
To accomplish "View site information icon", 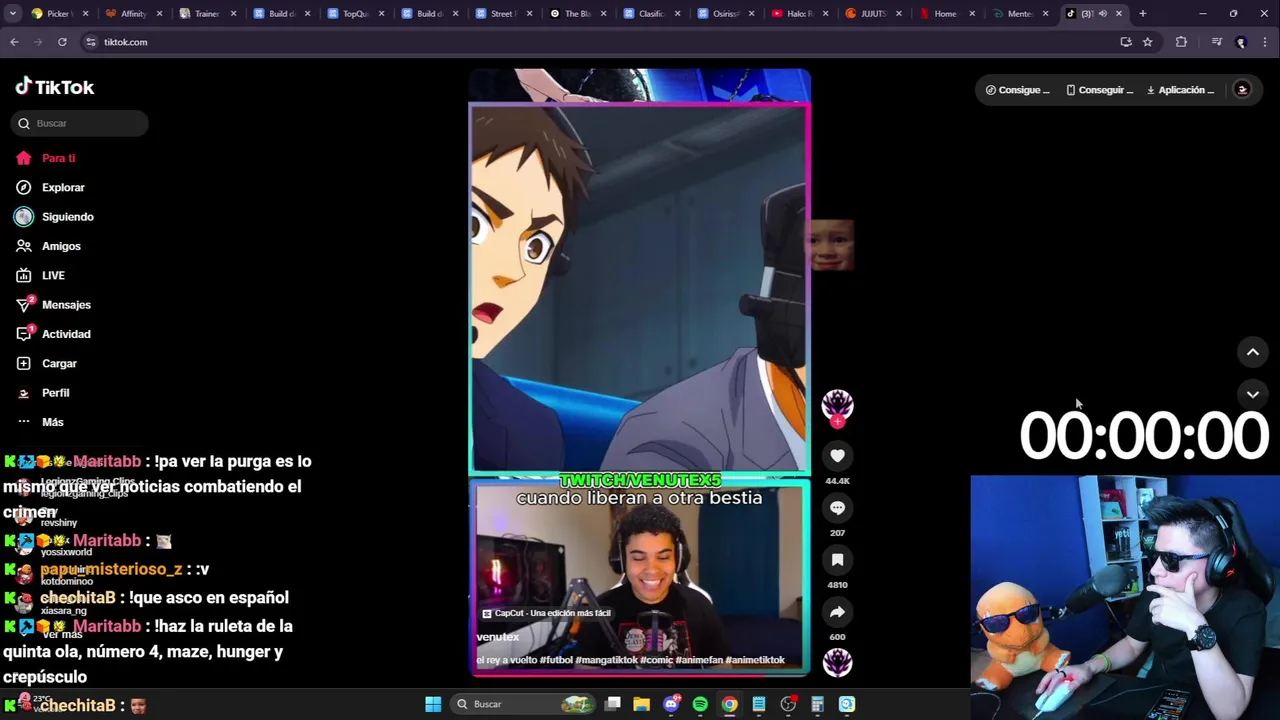I will (x=91, y=42).
